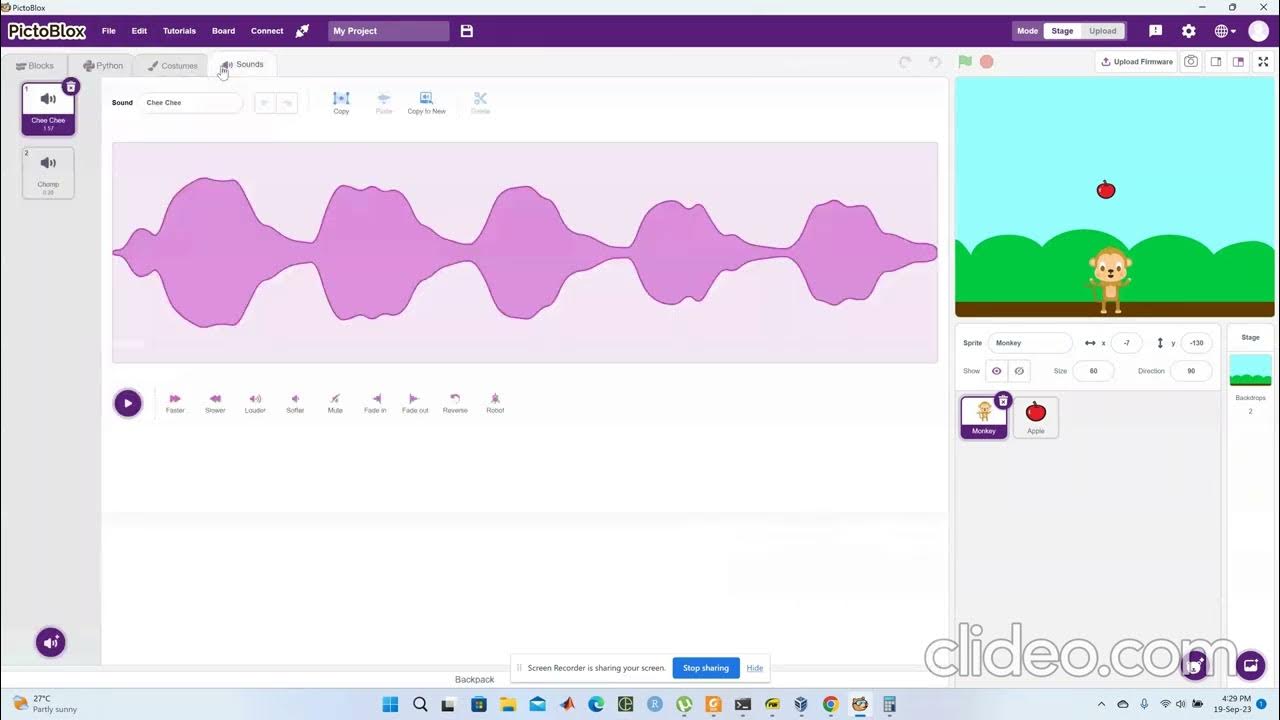Image resolution: width=1280 pixels, height=720 pixels.
Task: Click the sprite Direction field
Action: click(x=1191, y=371)
